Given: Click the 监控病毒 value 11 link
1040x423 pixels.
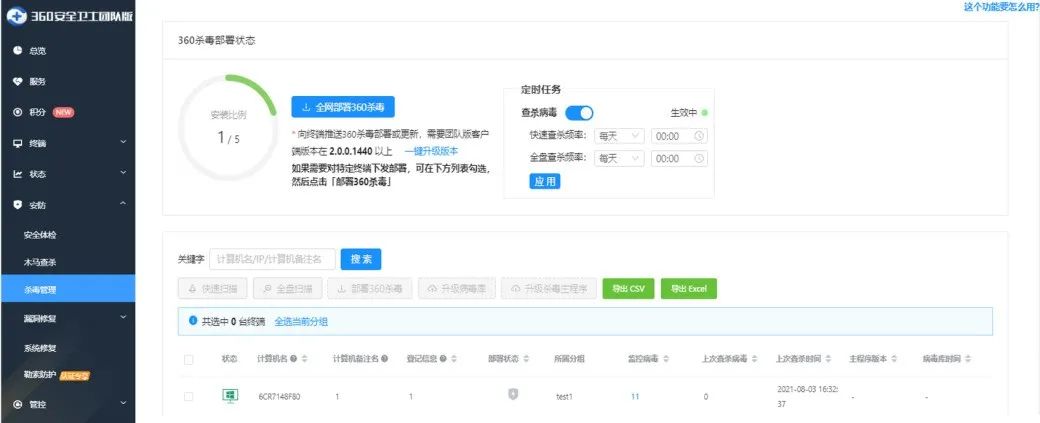Looking at the screenshot, I should coord(635,396).
